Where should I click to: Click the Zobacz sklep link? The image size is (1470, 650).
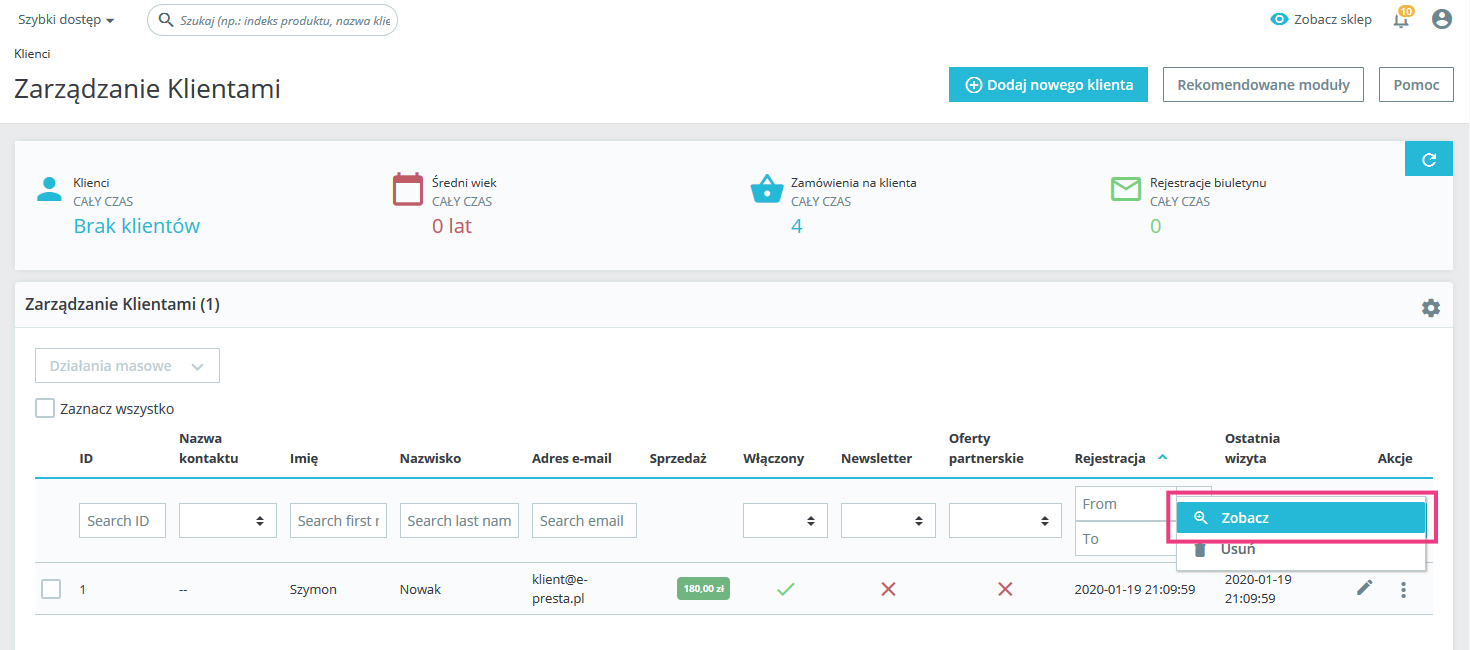1320,20
